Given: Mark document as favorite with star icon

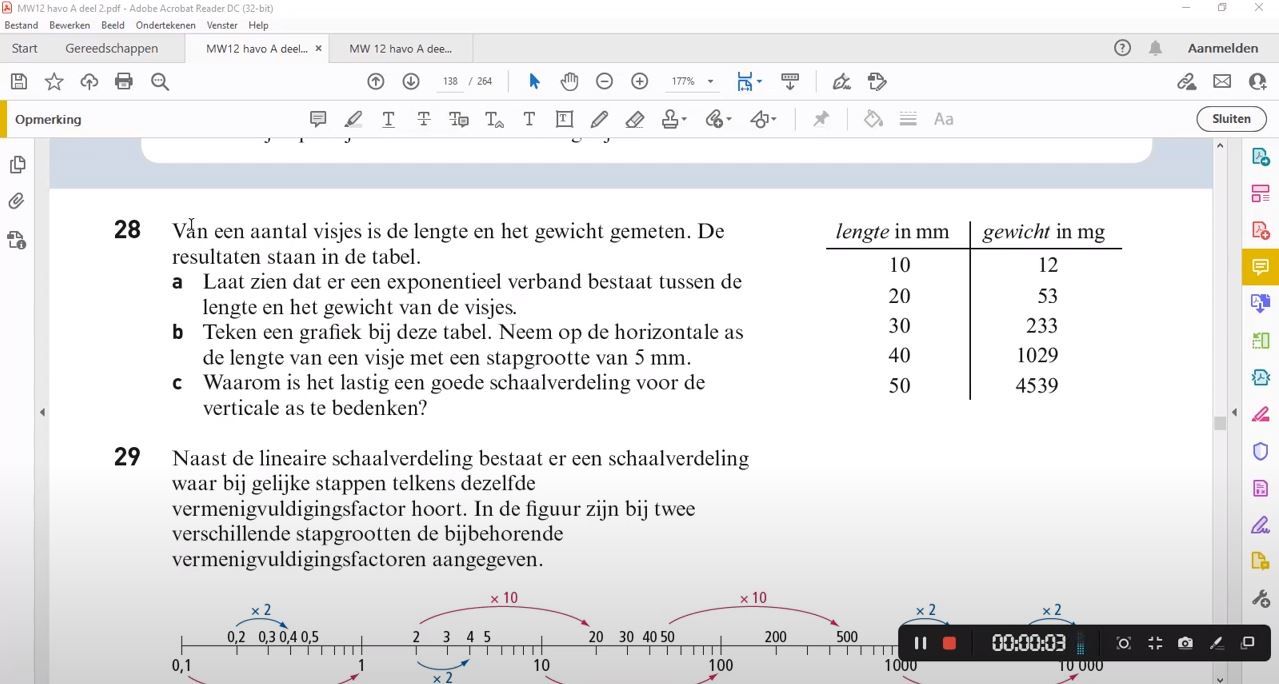Looking at the screenshot, I should click(x=54, y=82).
